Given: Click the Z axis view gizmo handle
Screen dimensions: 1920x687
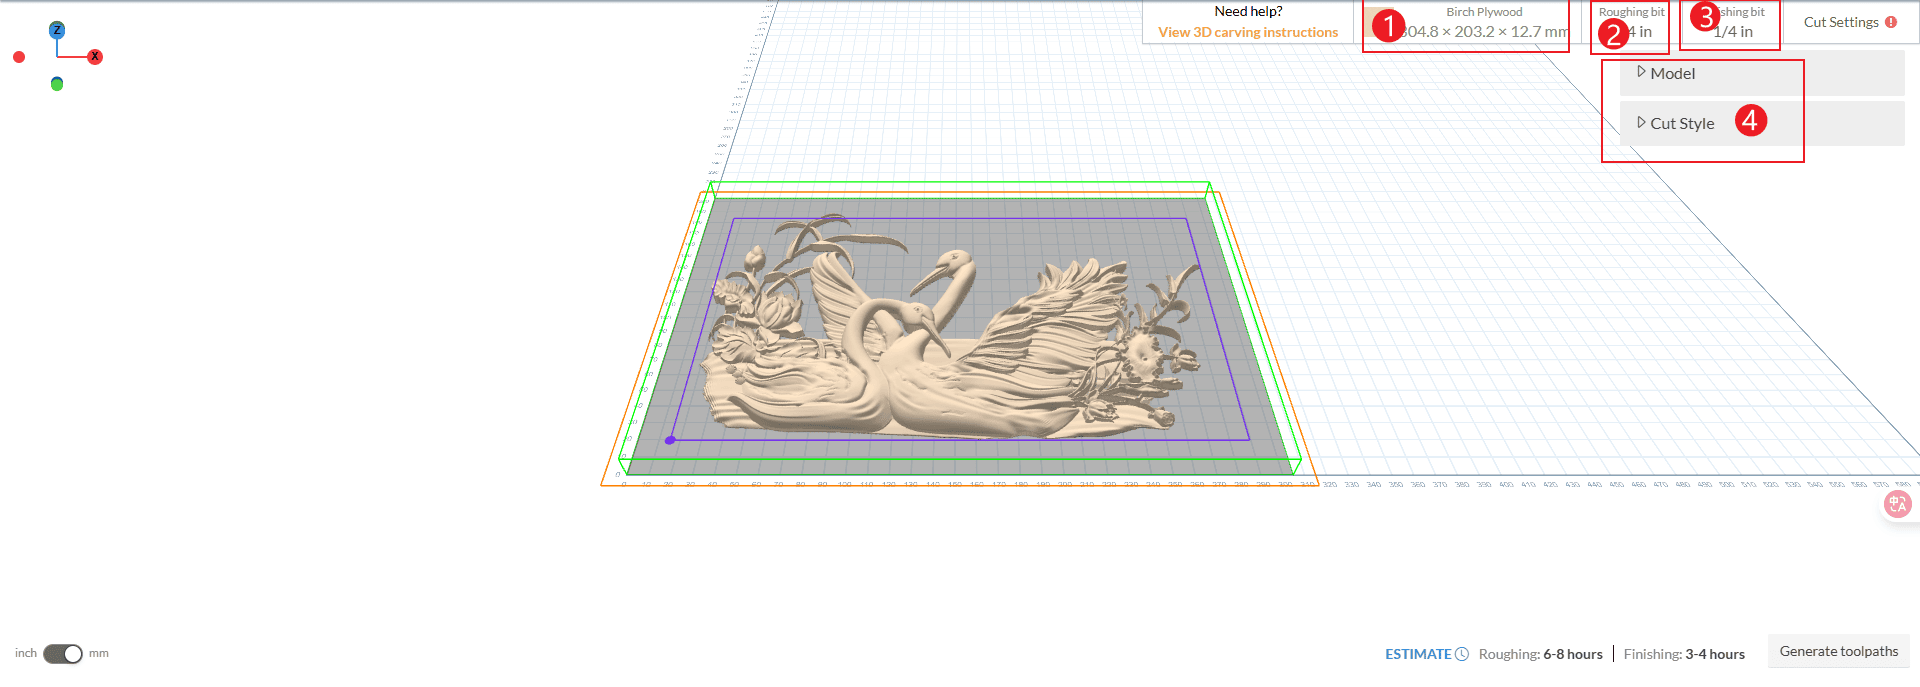Looking at the screenshot, I should click(x=57, y=30).
